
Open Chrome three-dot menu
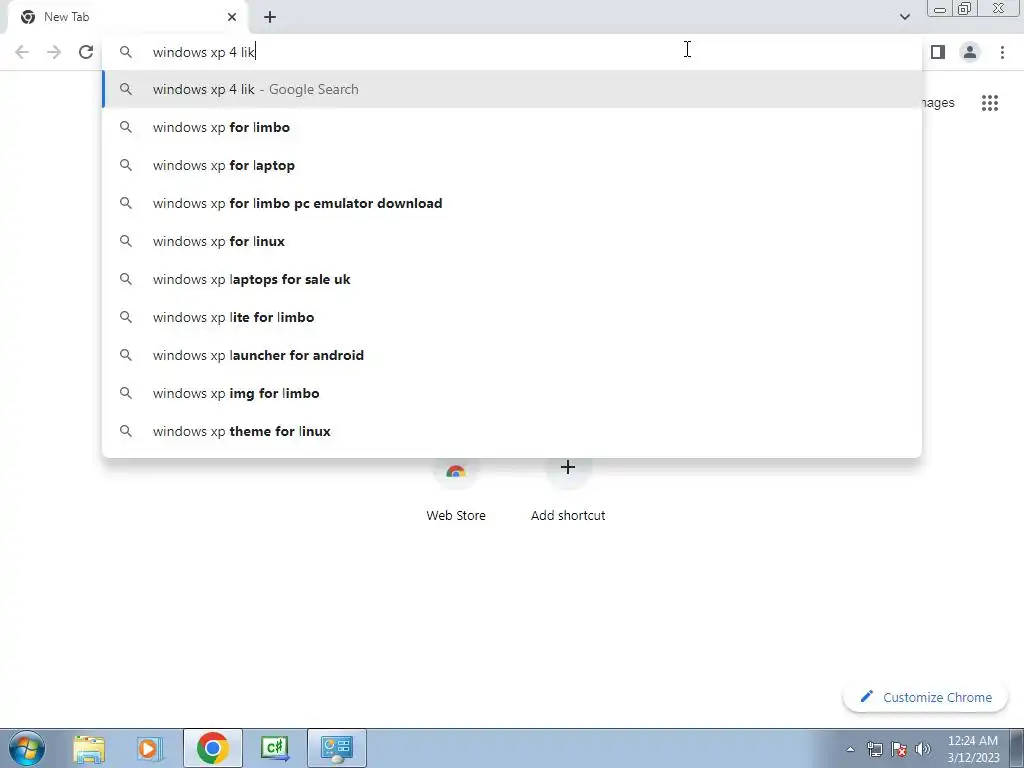[1002, 52]
